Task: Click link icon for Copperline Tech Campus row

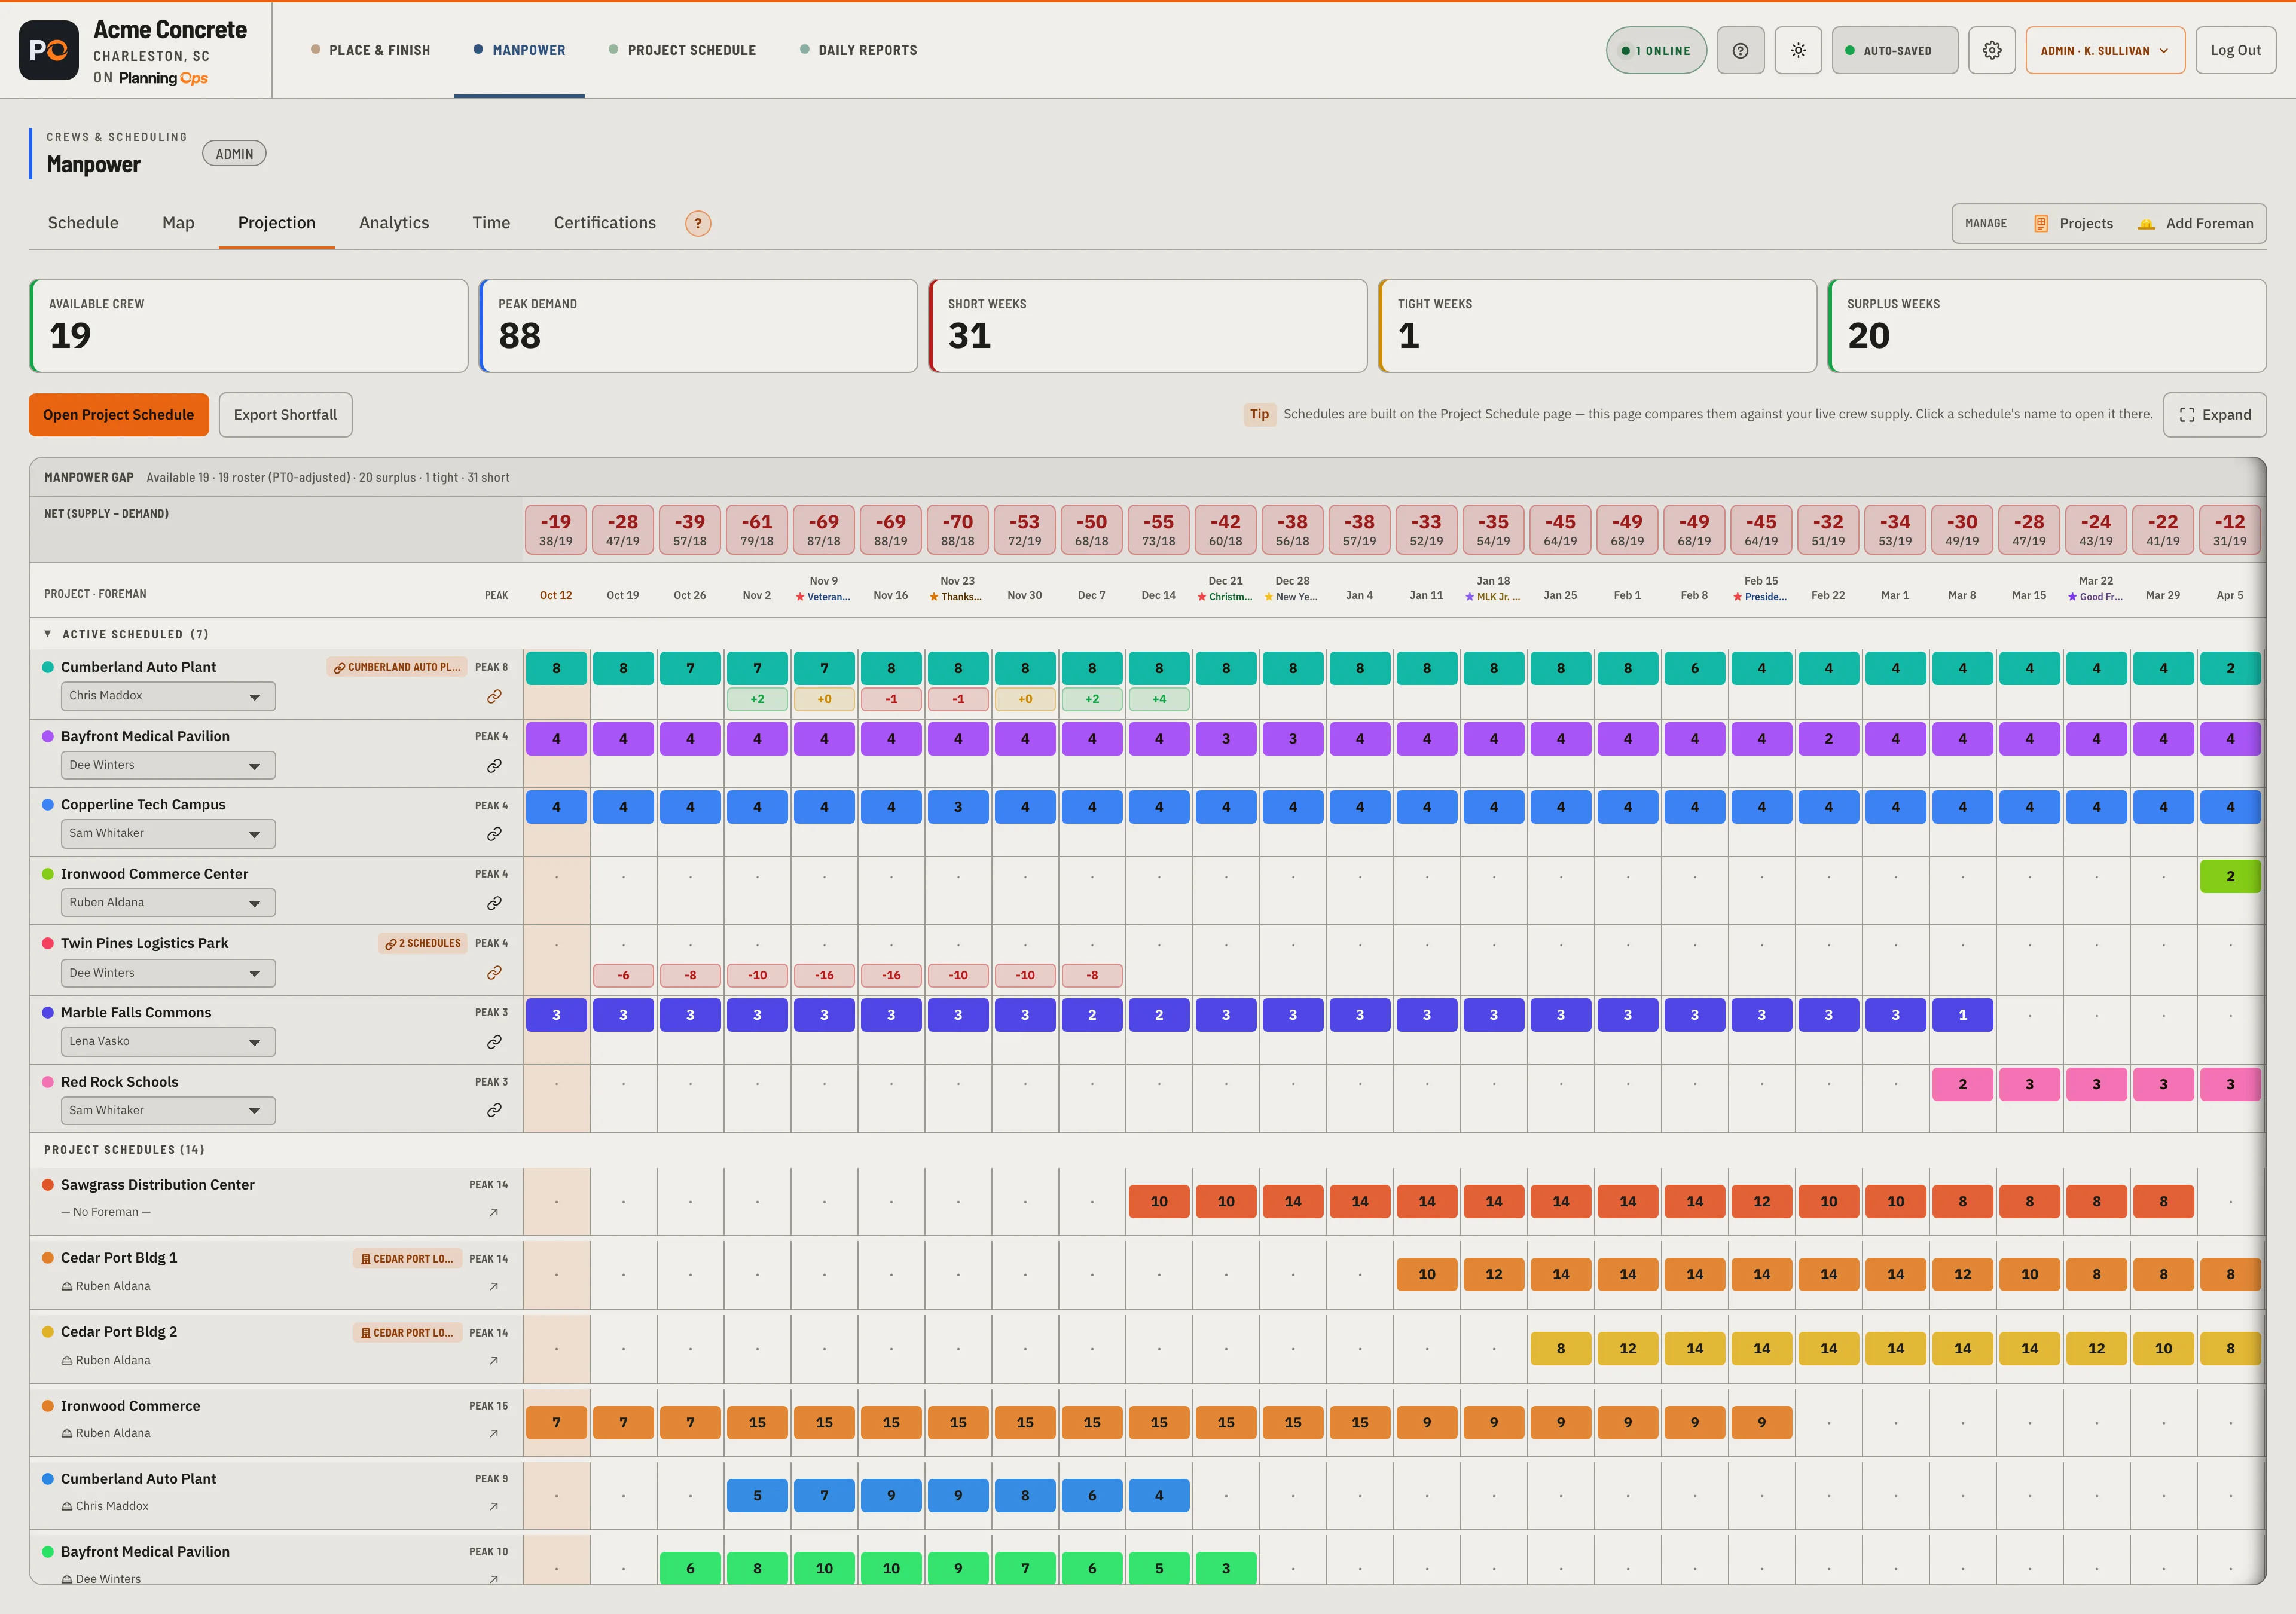Action: 494,834
